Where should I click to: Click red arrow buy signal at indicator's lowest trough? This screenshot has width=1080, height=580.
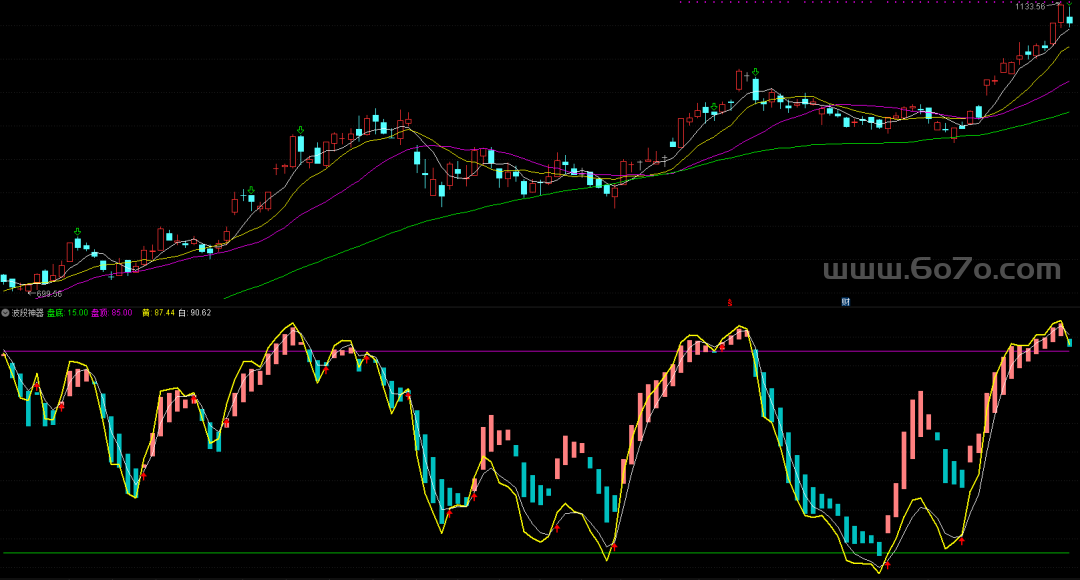[x=887, y=565]
